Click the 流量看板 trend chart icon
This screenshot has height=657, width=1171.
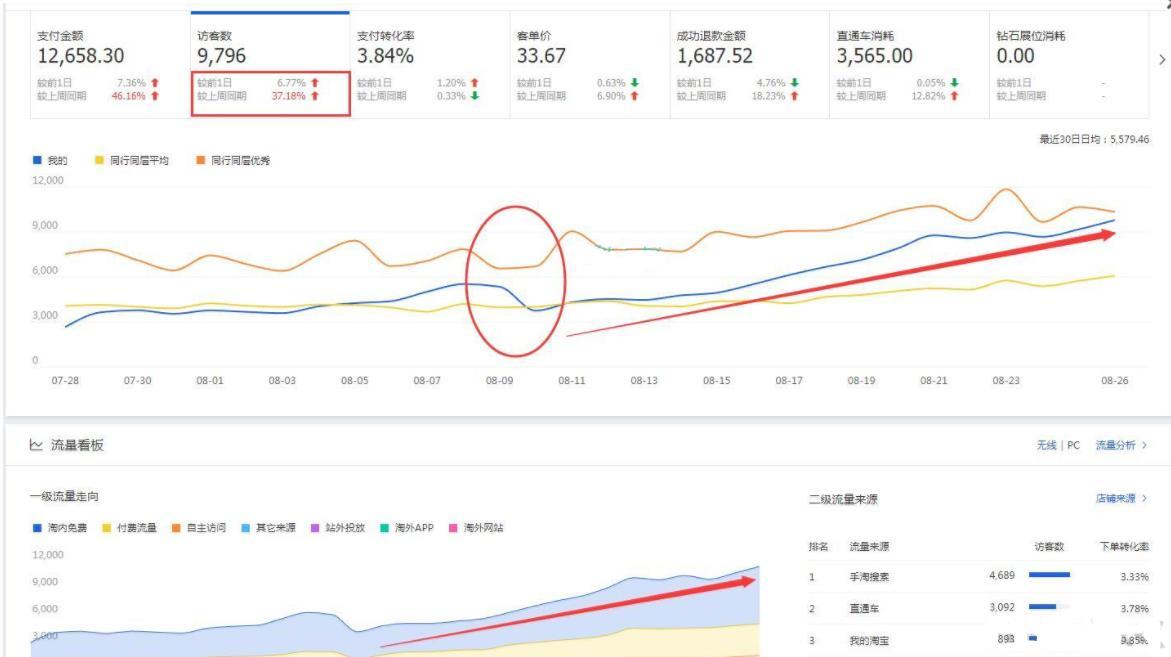pos(36,445)
